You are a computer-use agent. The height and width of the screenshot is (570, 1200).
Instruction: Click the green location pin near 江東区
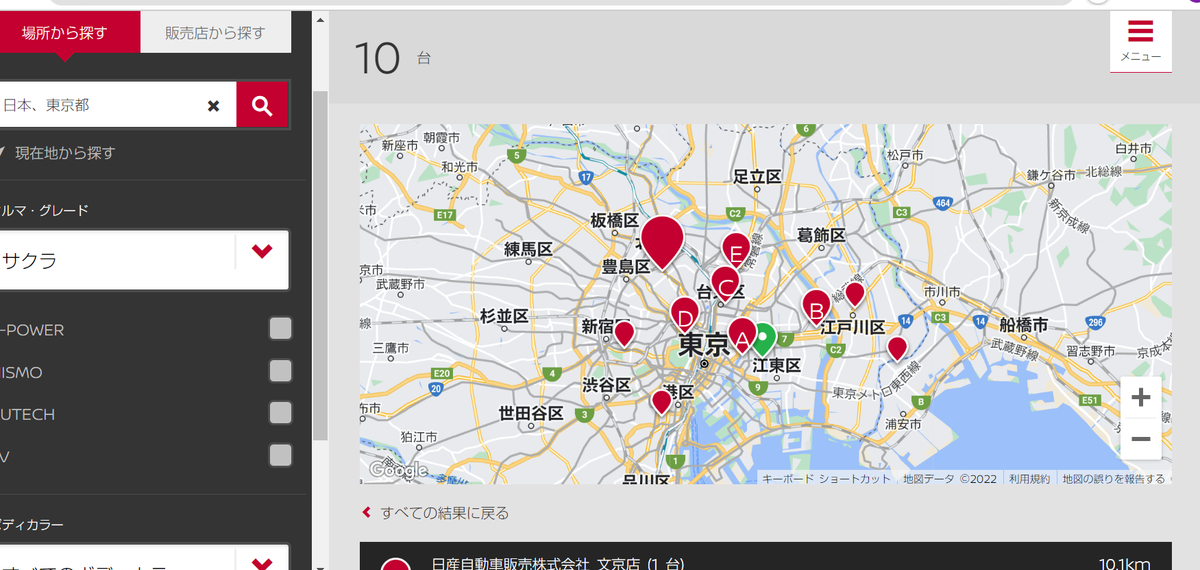pos(765,341)
